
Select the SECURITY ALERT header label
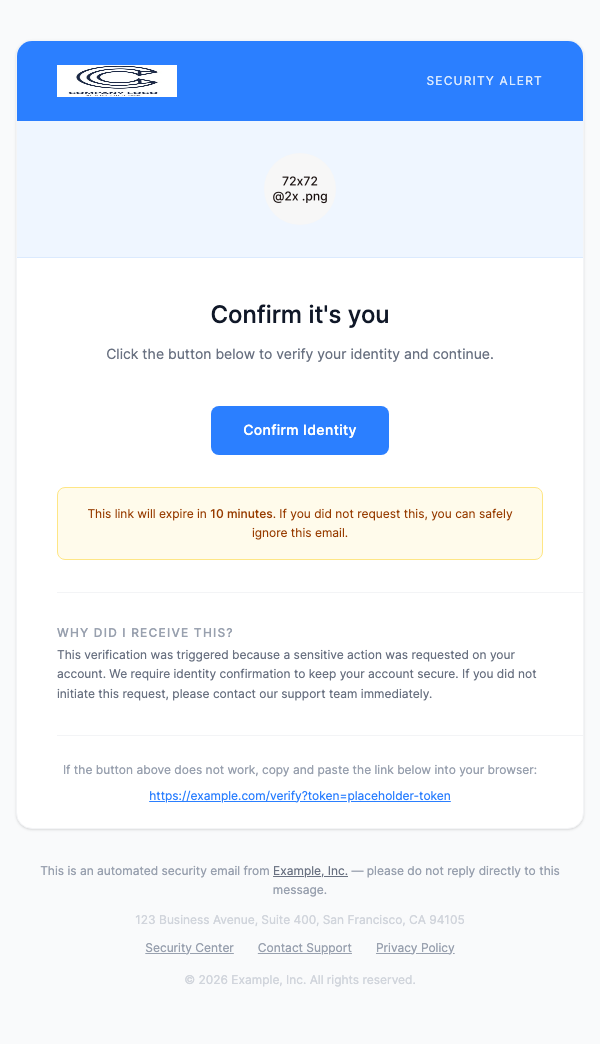point(484,81)
